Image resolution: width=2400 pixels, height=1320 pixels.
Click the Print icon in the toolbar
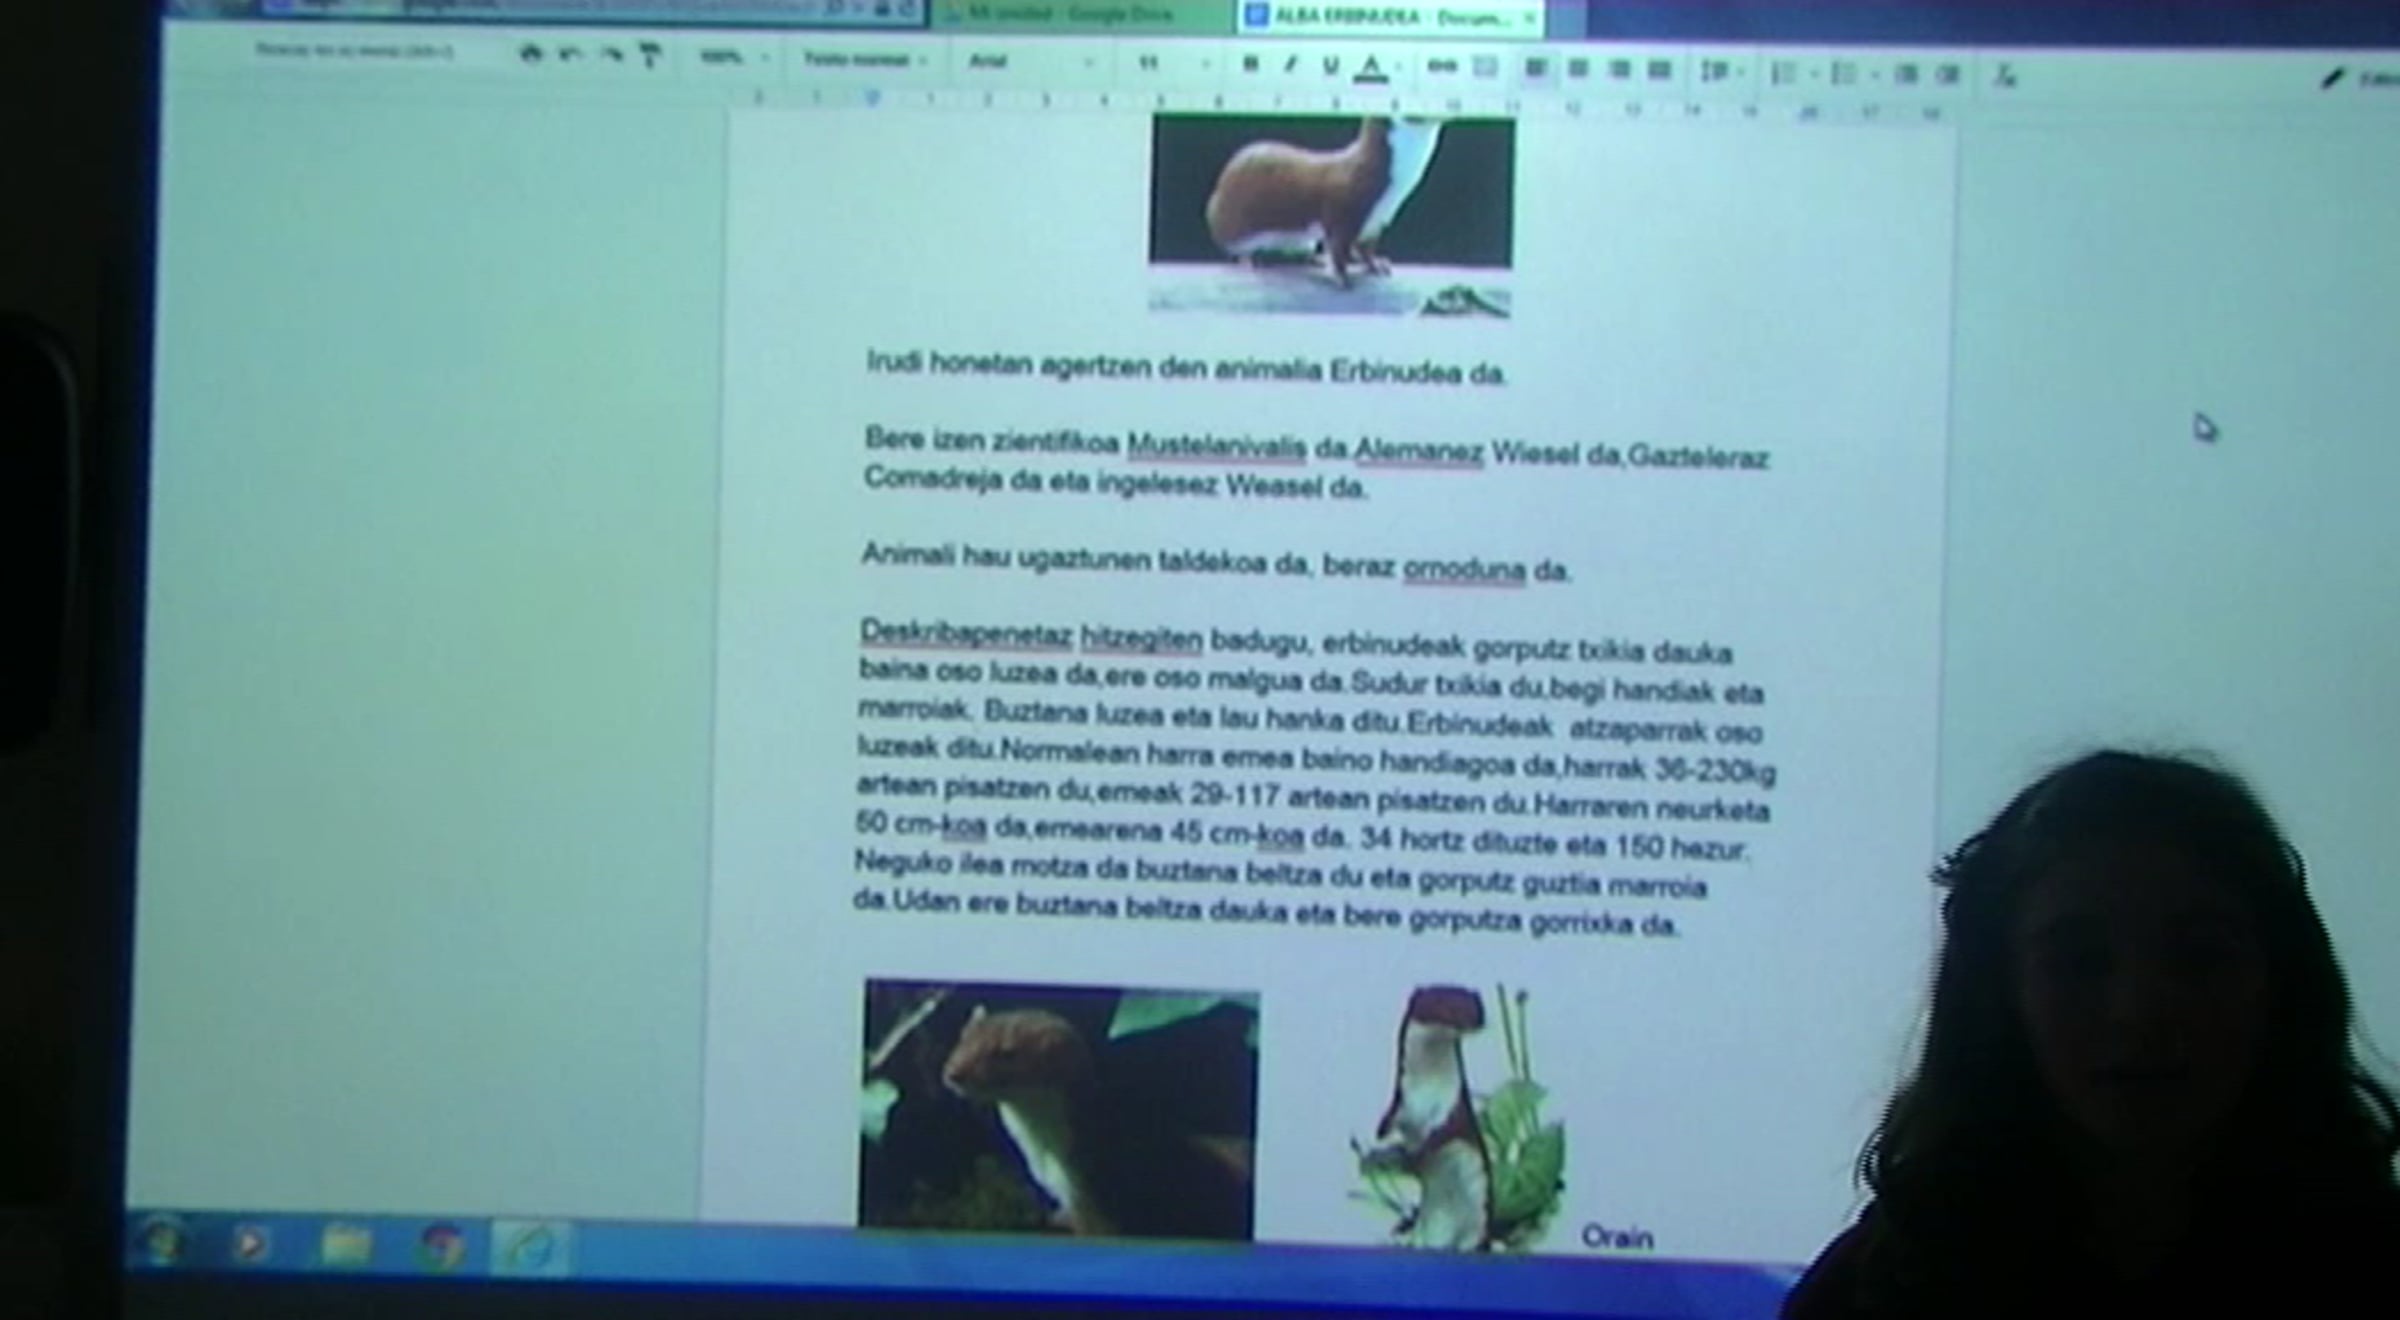pos(531,54)
